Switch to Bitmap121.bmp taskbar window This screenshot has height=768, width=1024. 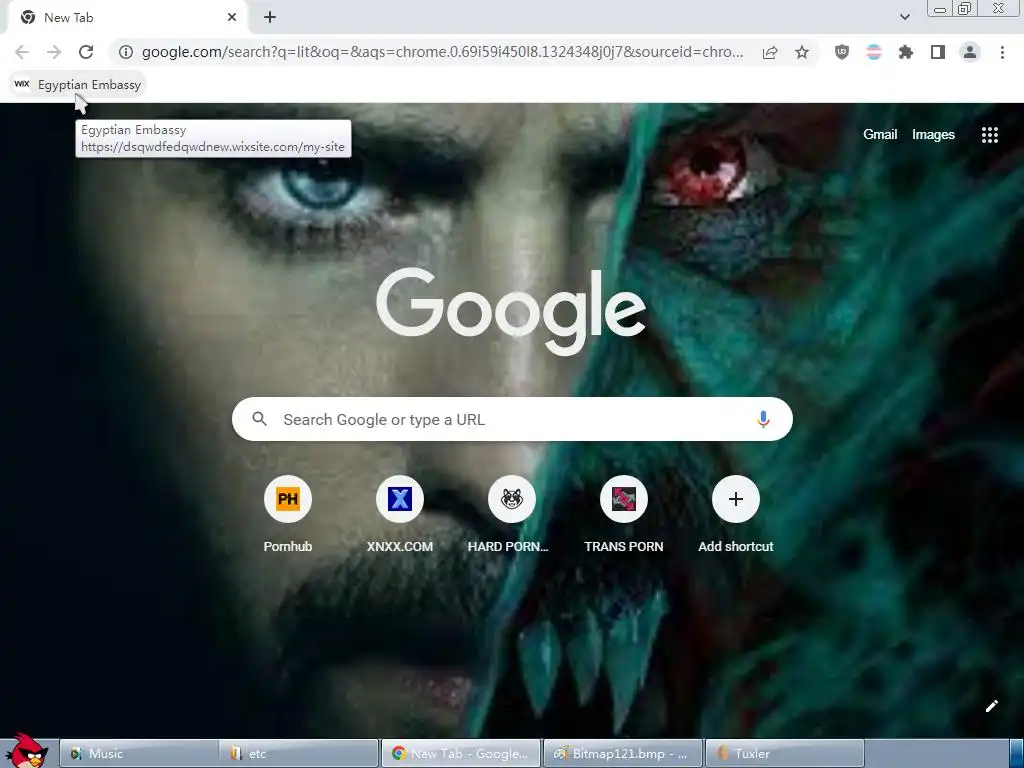coord(622,754)
